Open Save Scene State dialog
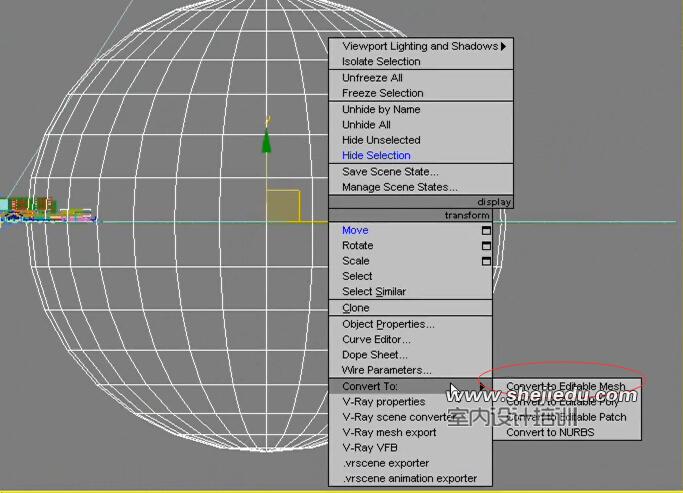 pyautogui.click(x=421, y=172)
